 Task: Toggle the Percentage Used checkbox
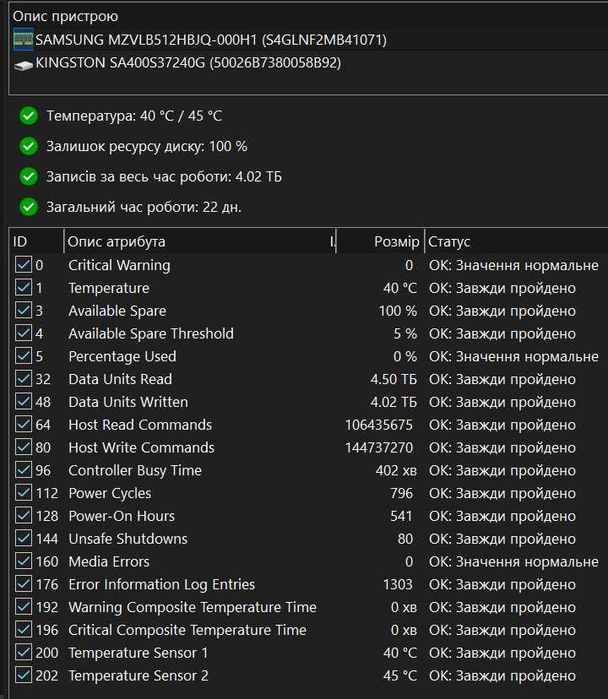click(23, 356)
